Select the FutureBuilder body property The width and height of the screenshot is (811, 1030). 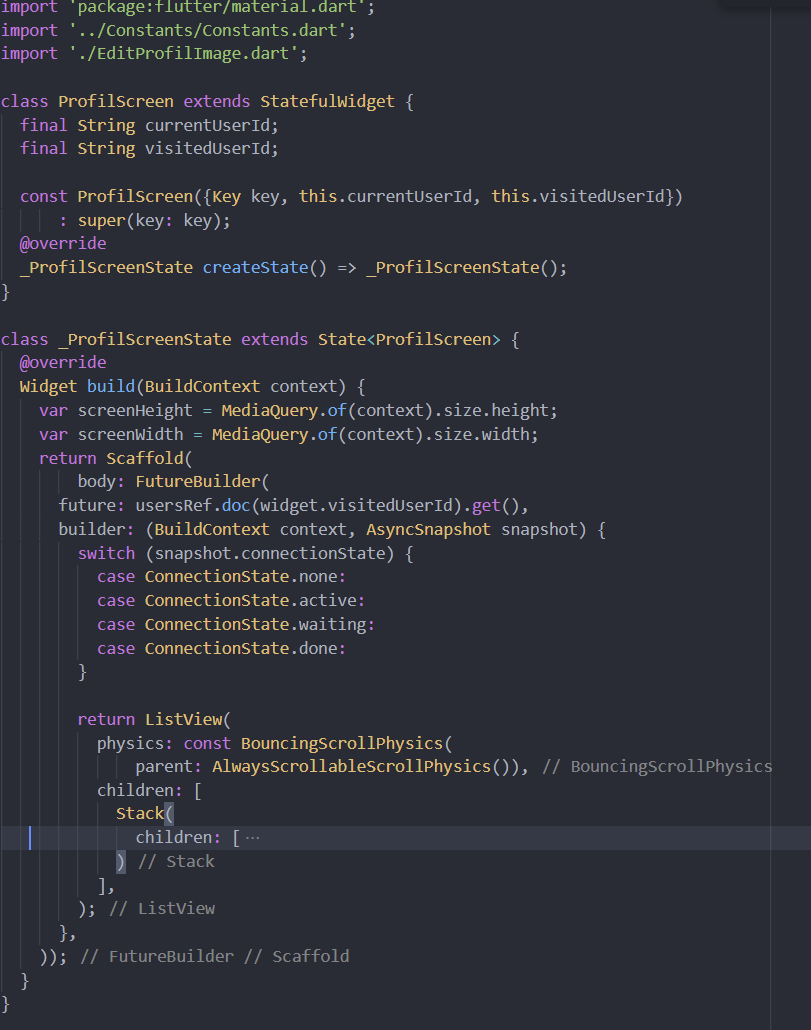[x=98, y=481]
